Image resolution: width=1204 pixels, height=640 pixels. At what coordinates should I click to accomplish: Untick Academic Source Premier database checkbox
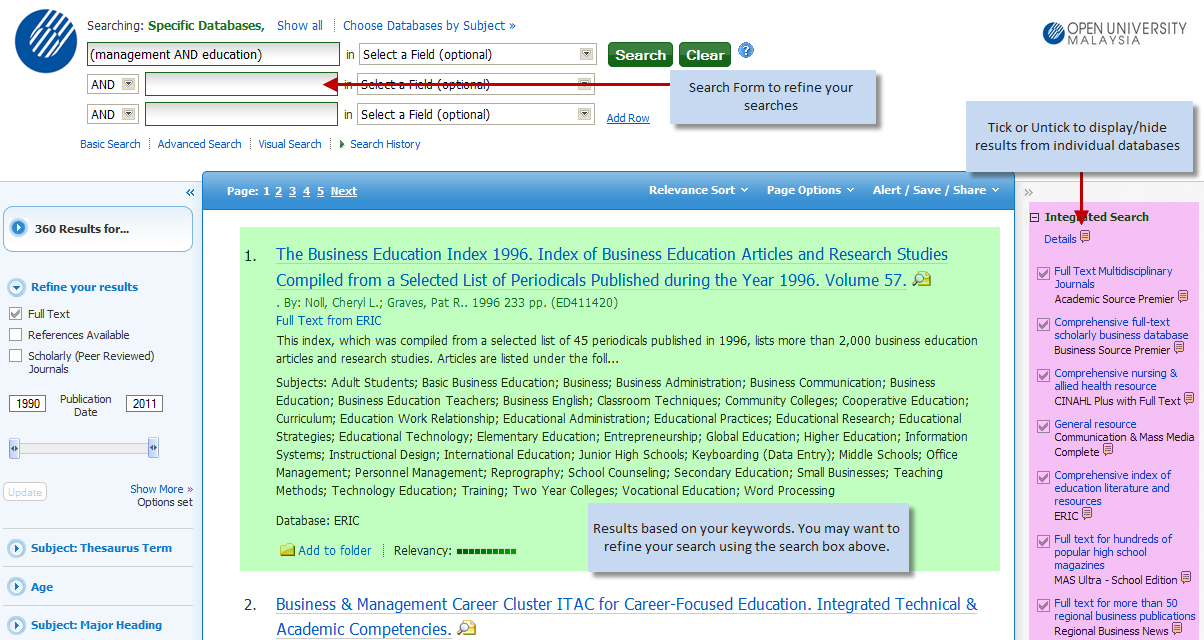point(1044,272)
